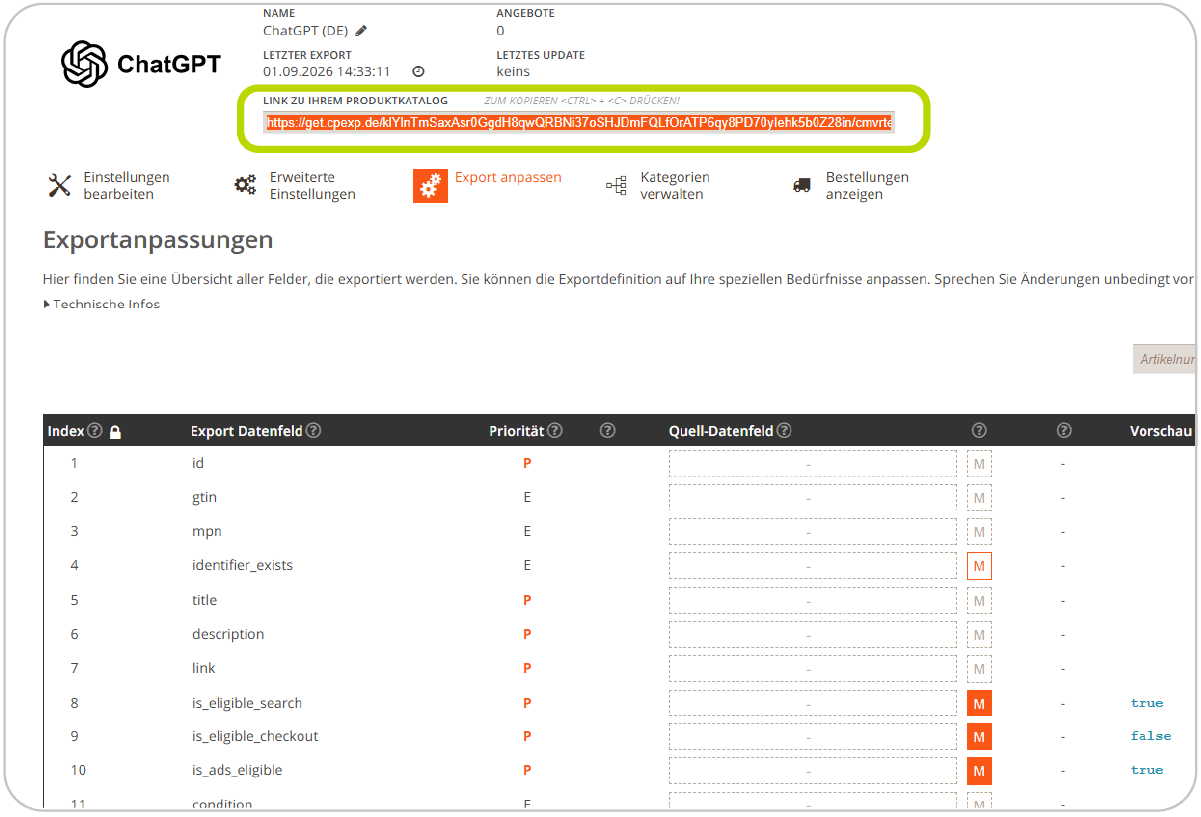Image resolution: width=1201 pixels, height=817 pixels.
Task: Toggle orange M button in is_ads_eligible row
Action: pos(979,771)
